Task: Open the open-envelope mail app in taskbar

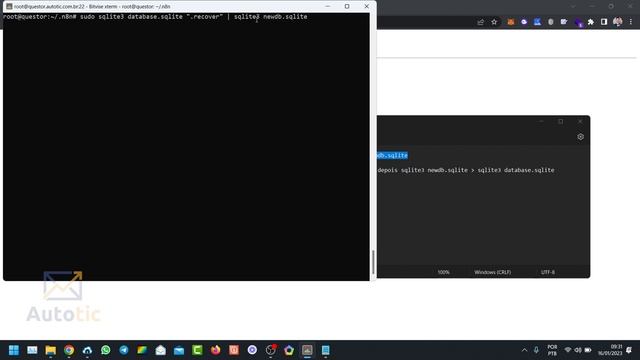Action: [x=160, y=350]
